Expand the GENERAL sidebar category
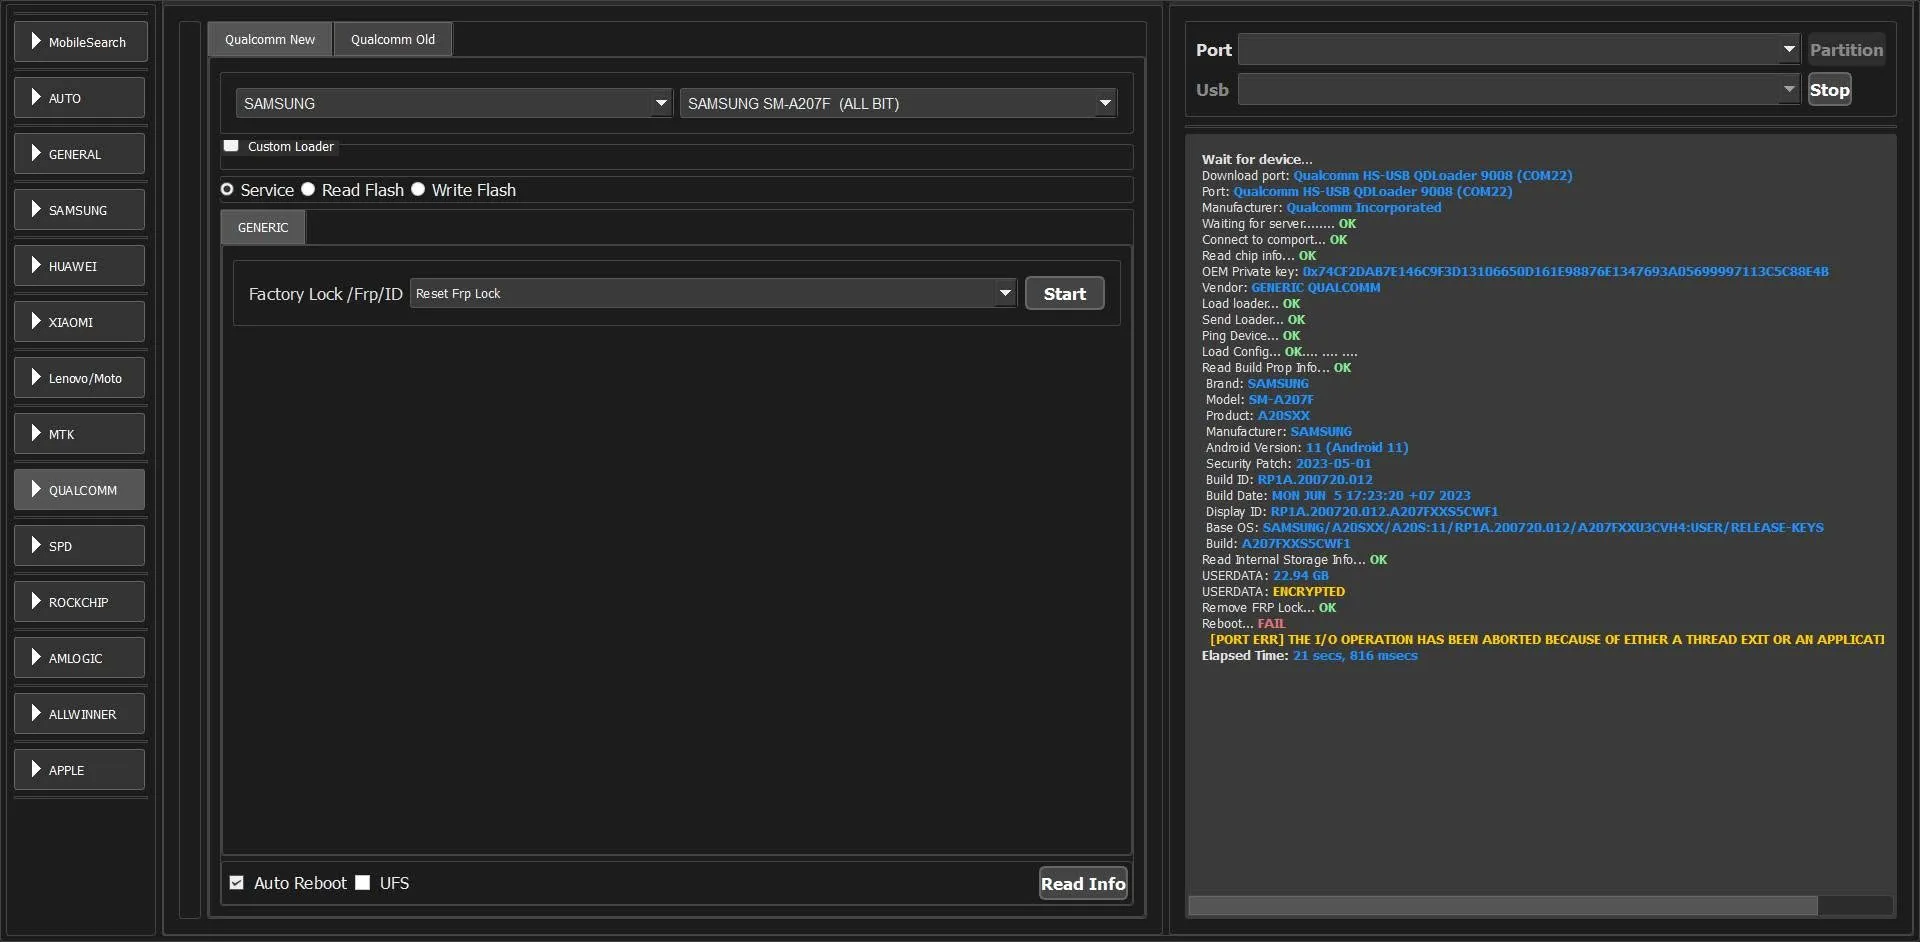Screen dimensions: 1920x942 point(81,154)
